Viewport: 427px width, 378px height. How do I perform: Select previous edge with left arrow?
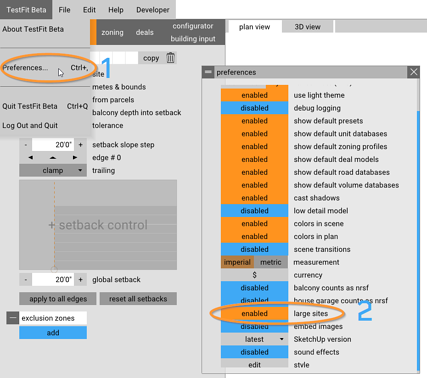pyautogui.click(x=31, y=158)
